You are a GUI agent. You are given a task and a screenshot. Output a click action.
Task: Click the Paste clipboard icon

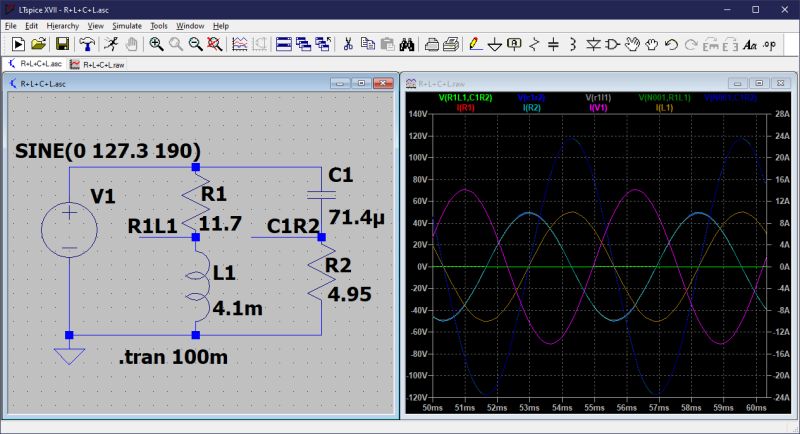click(387, 44)
